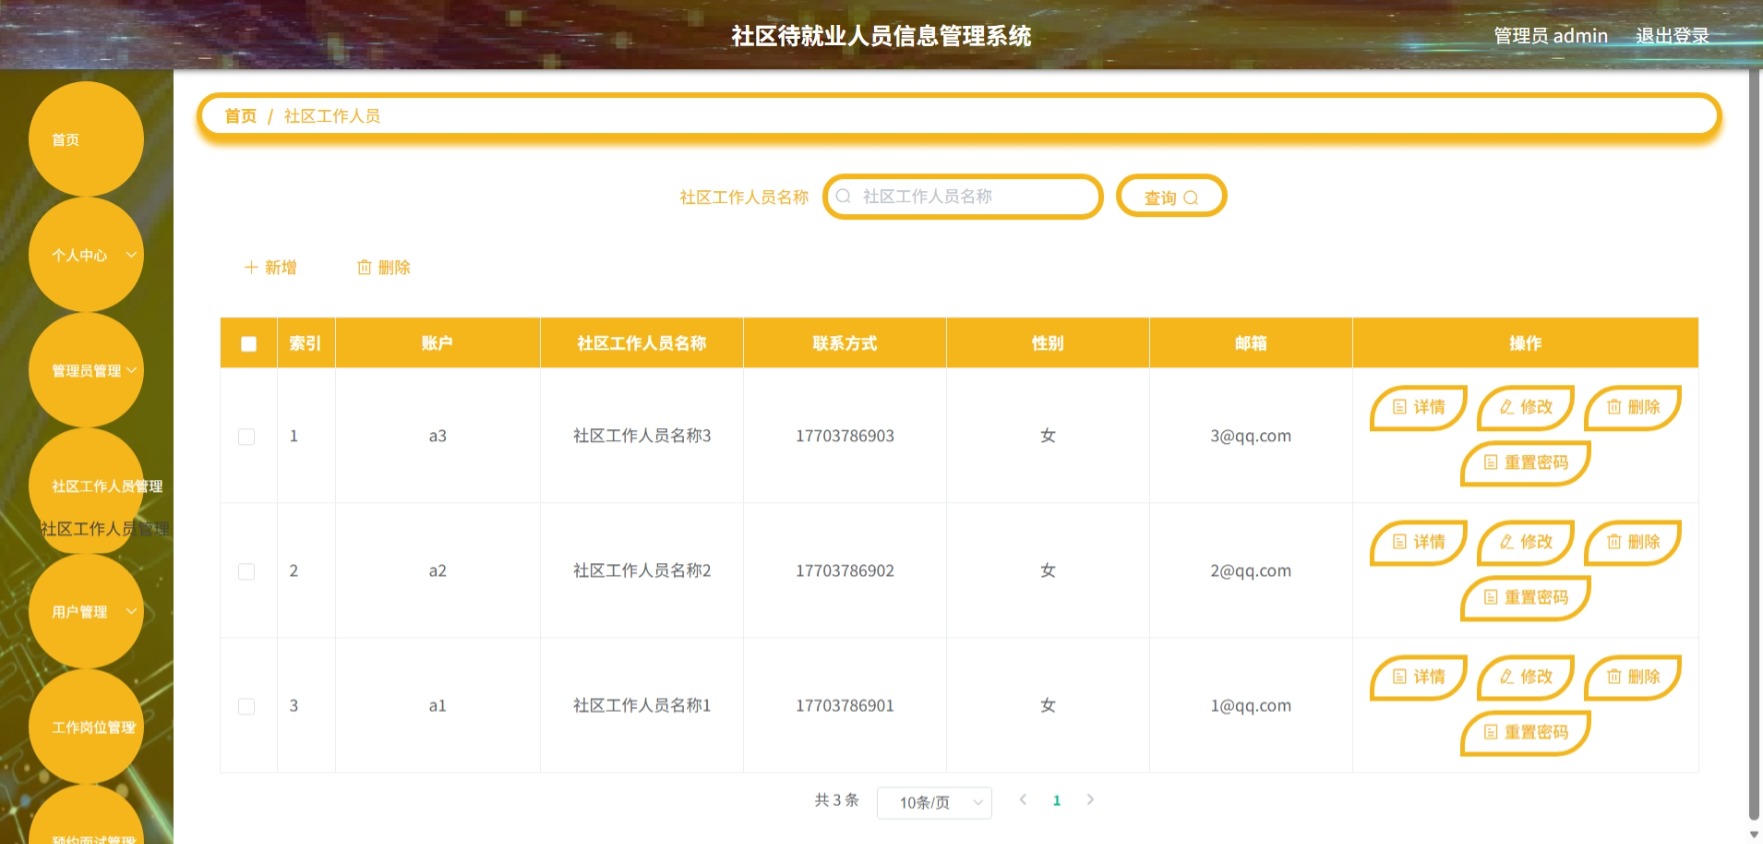Click the 修改 pencil icon in row a1
This screenshot has height=844, width=1763.
click(1507, 677)
